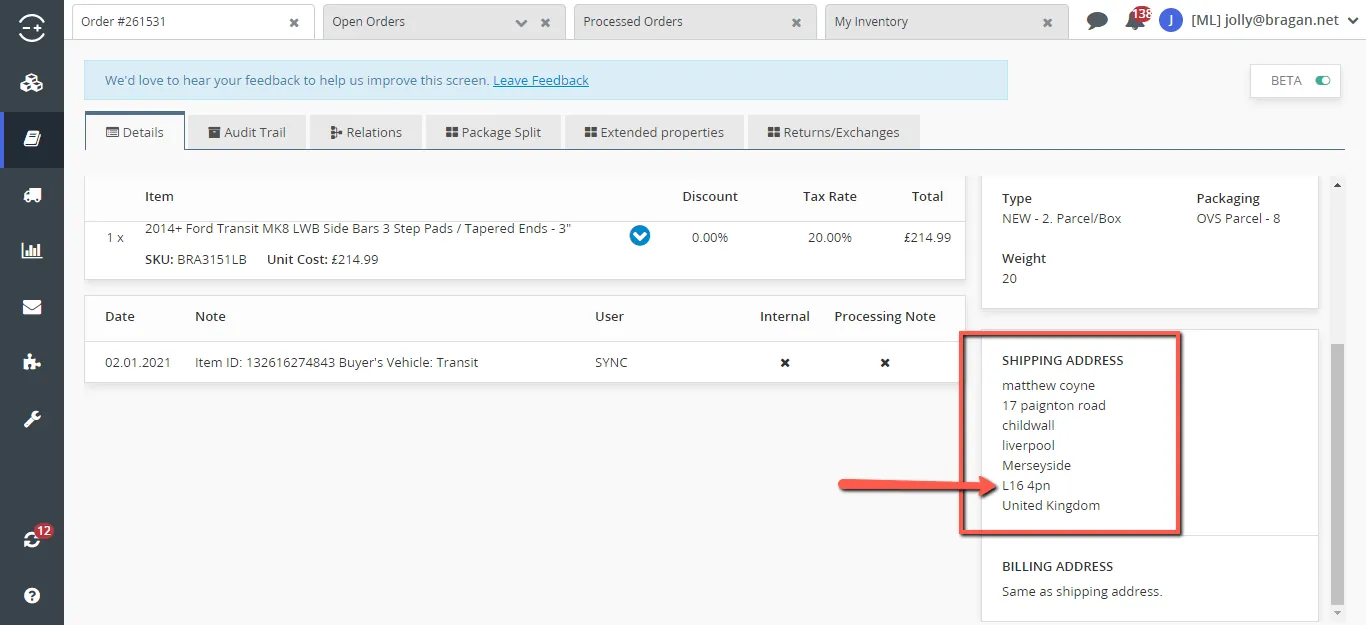1366x625 pixels.
Task: Open the notifications bell icon
Action: pyautogui.click(x=1135, y=20)
